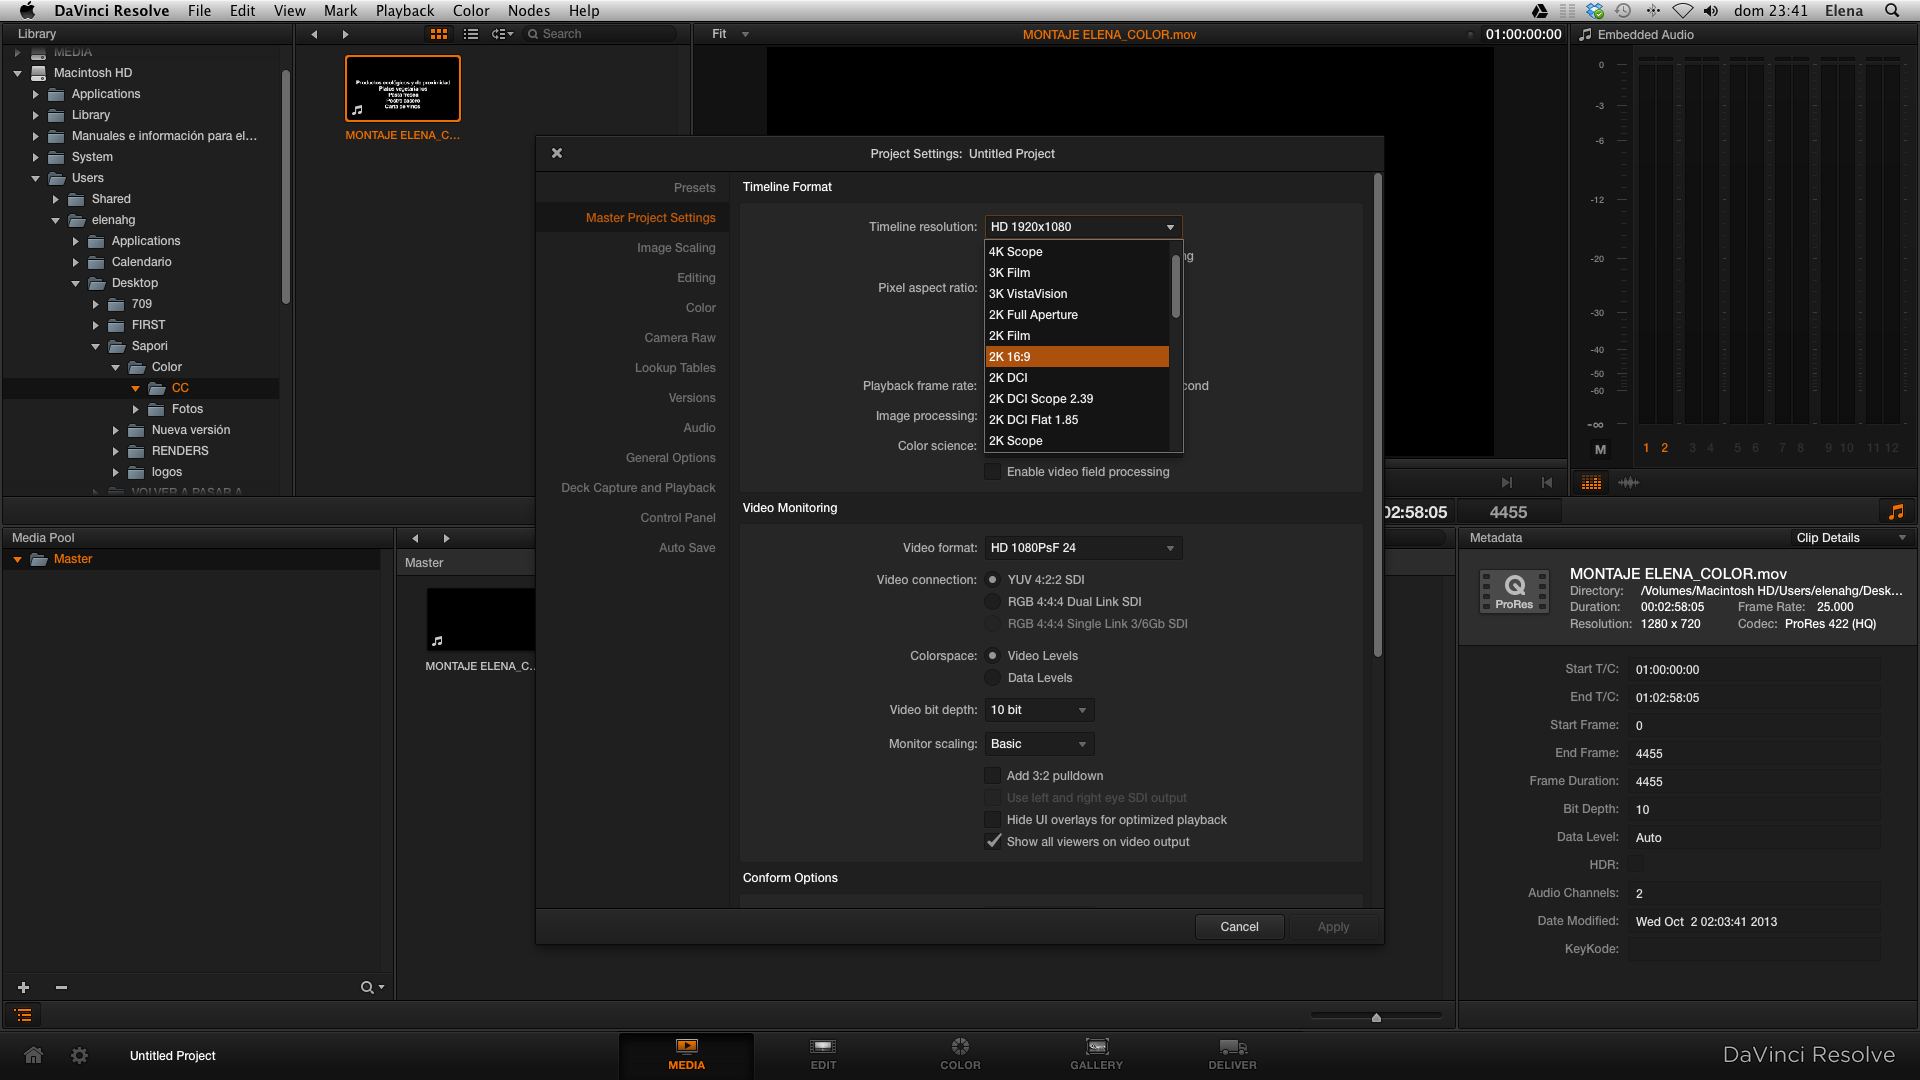Open the Nodes menu
The image size is (1920, 1080).
528,11
